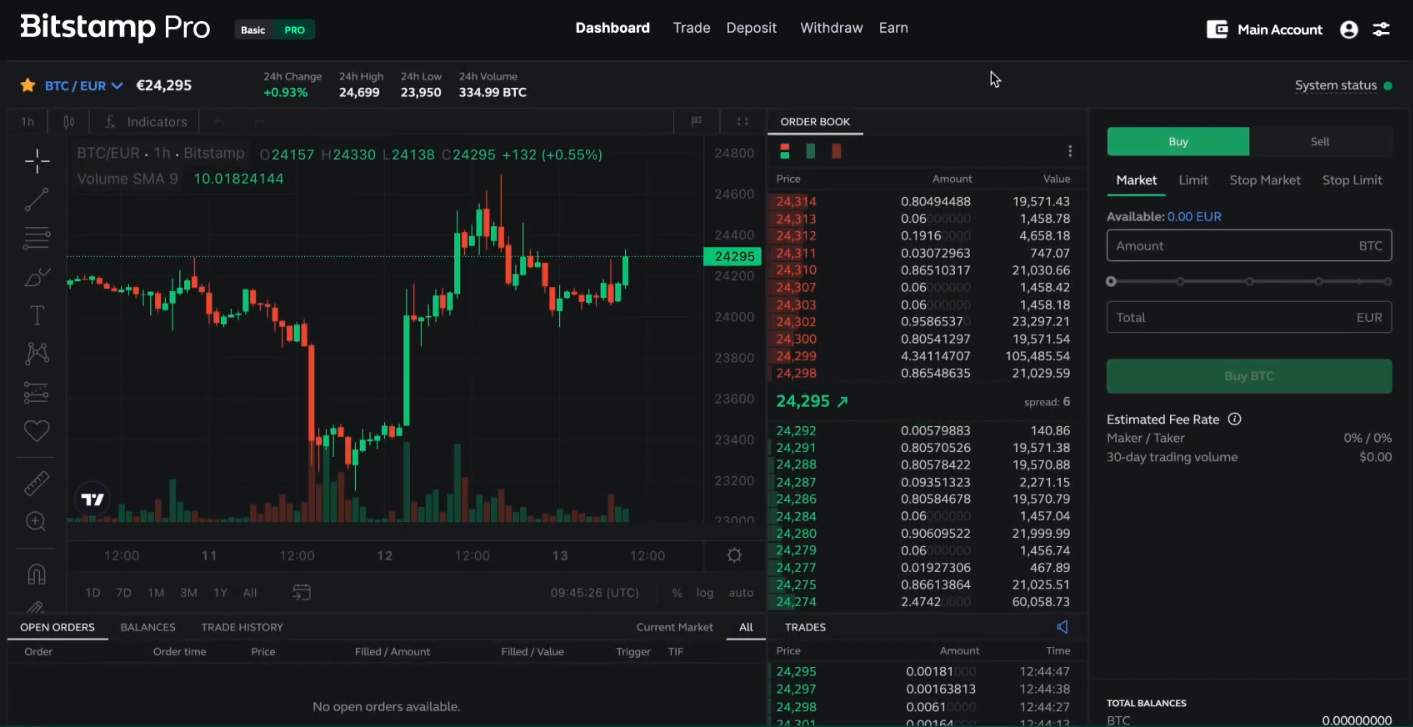The height and width of the screenshot is (727, 1413).
Task: Open the go-to-date calendar icon
Action: (x=301, y=592)
